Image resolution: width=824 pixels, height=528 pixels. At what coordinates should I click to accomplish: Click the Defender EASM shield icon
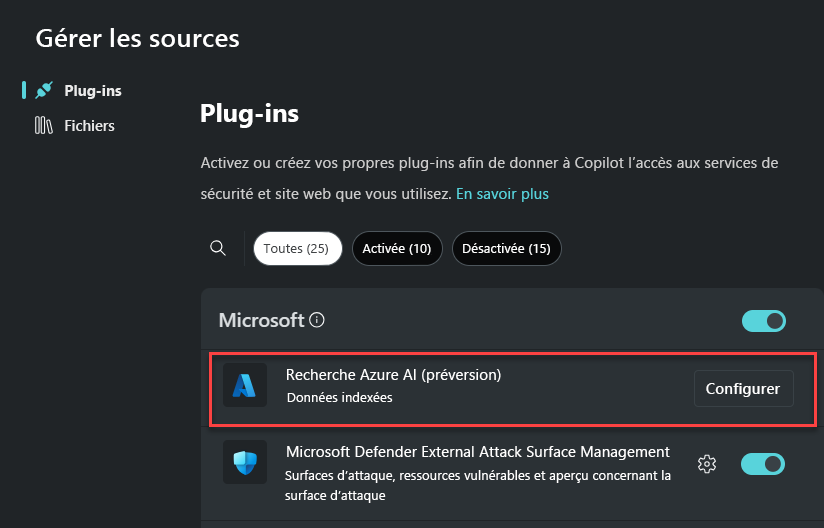[244, 462]
